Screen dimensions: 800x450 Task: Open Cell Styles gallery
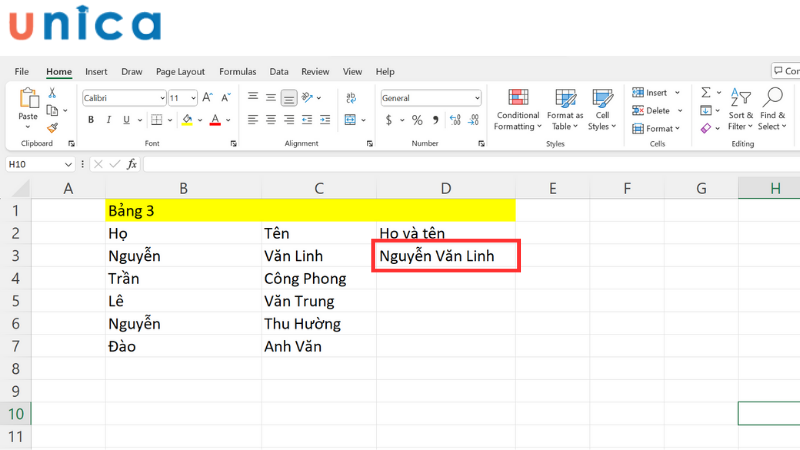pos(602,109)
